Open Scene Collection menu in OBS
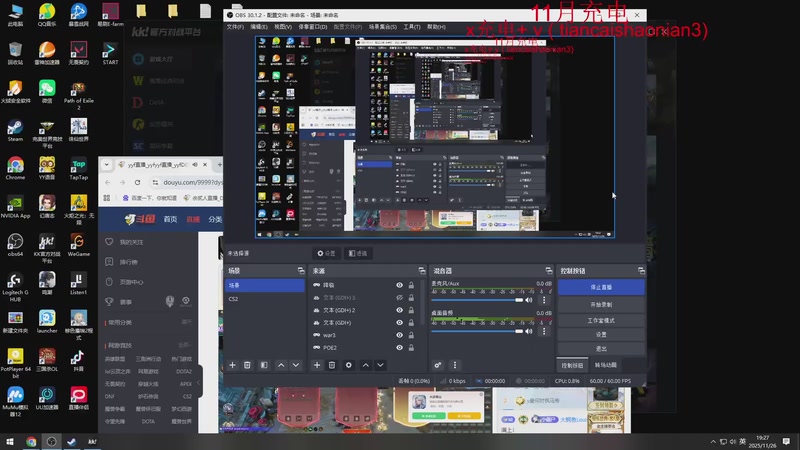Viewport: 800px width, 450px height. click(383, 27)
